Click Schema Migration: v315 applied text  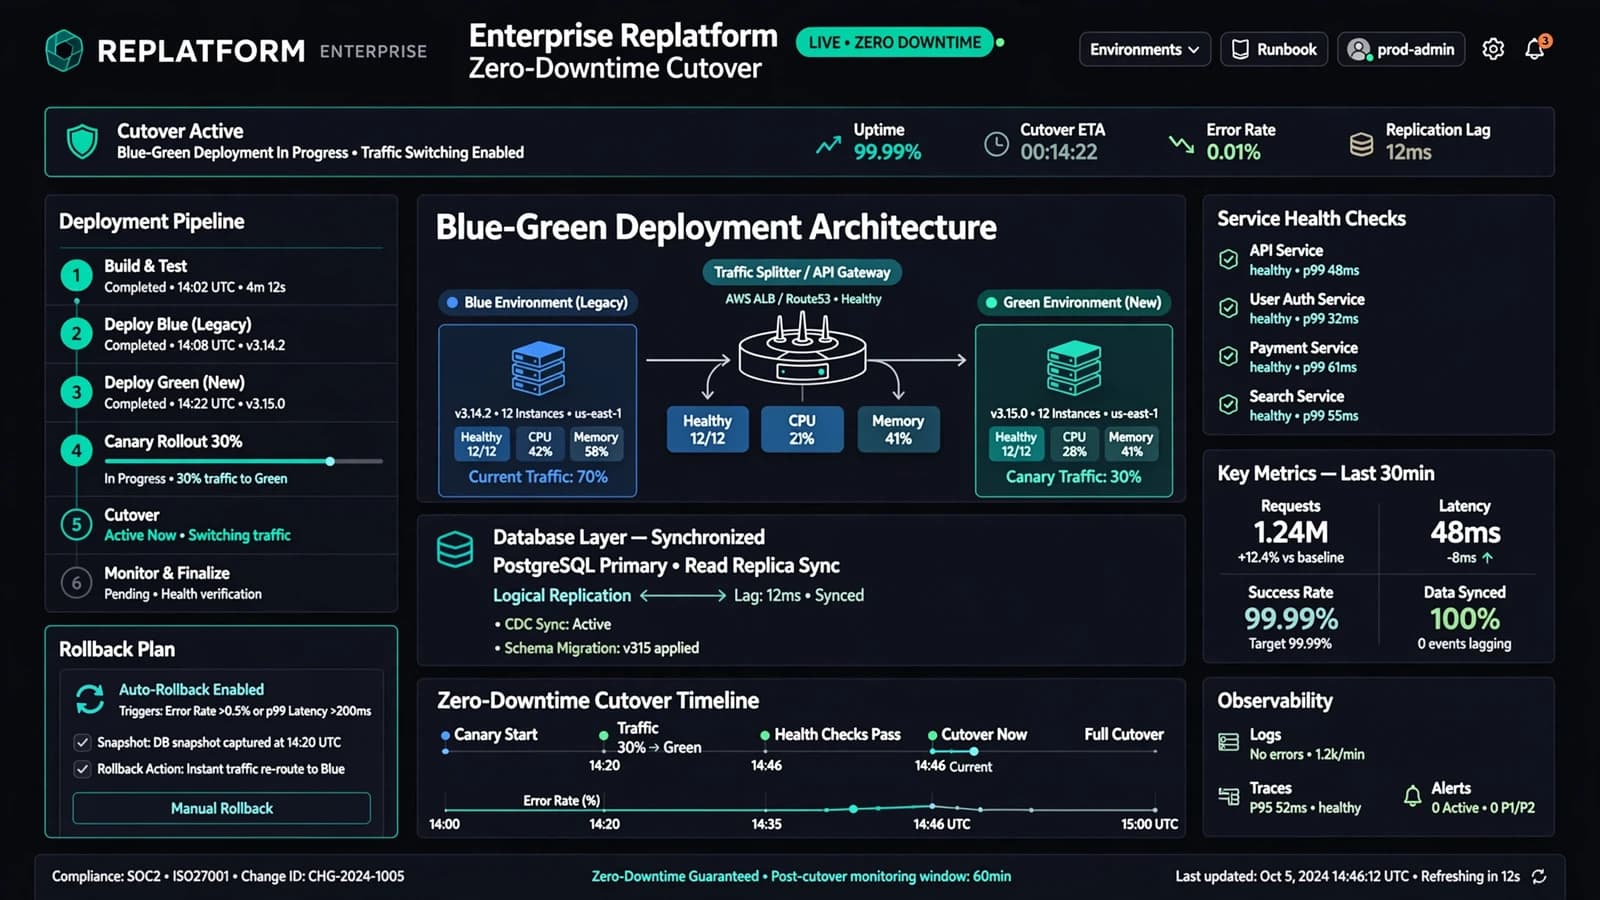click(x=601, y=648)
